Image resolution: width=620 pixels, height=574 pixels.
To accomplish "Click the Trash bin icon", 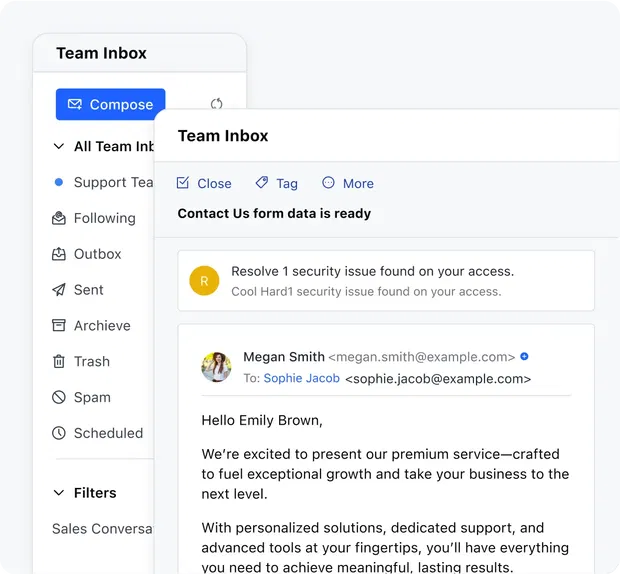I will tap(59, 361).
